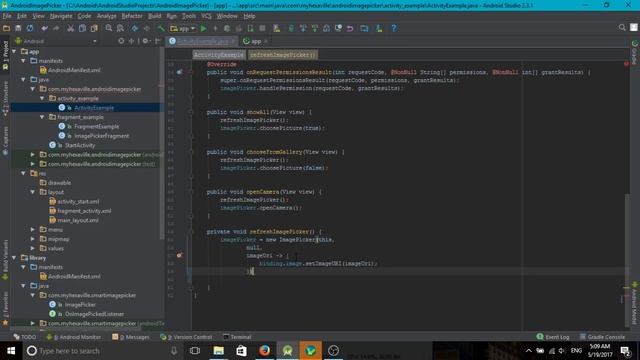Open File Explorer from taskbar
640x360 pixels.
pos(219,351)
